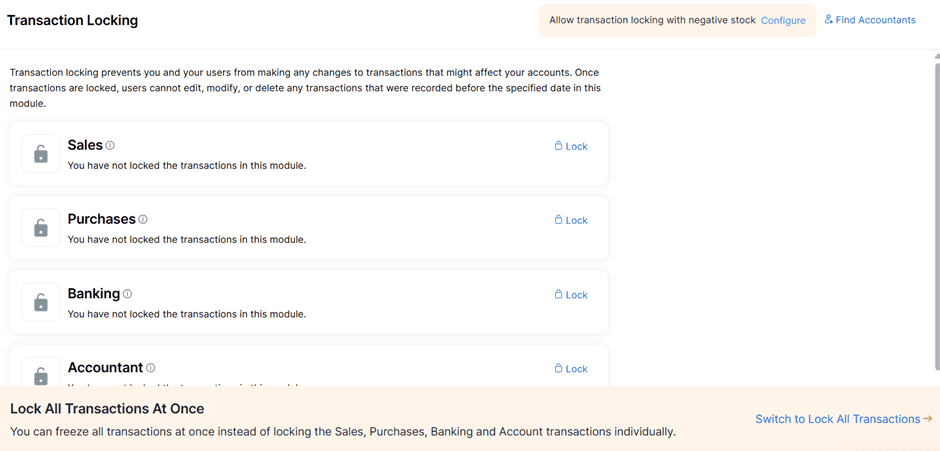Image resolution: width=940 pixels, height=451 pixels.
Task: Lock the Sales module transactions
Action: coord(571,146)
